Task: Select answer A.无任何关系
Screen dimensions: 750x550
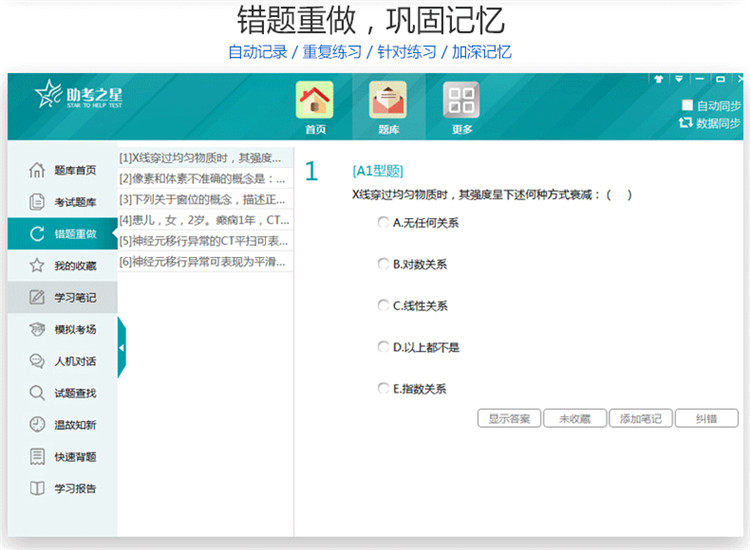Action: coord(383,222)
